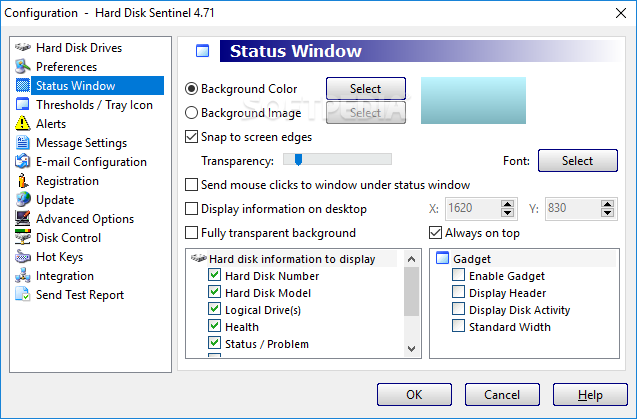637x419 pixels.
Task: Click the Hot Keys keyboard icon
Action: (x=23, y=256)
